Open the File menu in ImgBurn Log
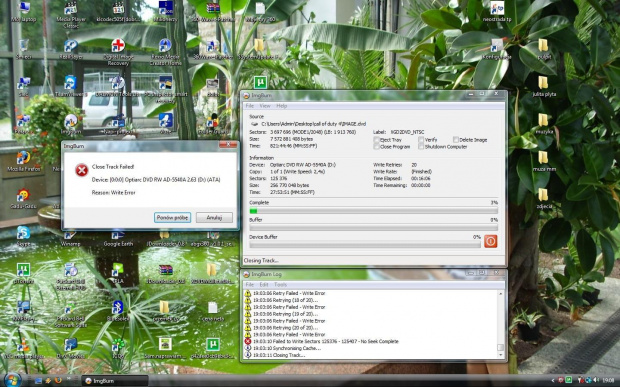 pos(250,285)
